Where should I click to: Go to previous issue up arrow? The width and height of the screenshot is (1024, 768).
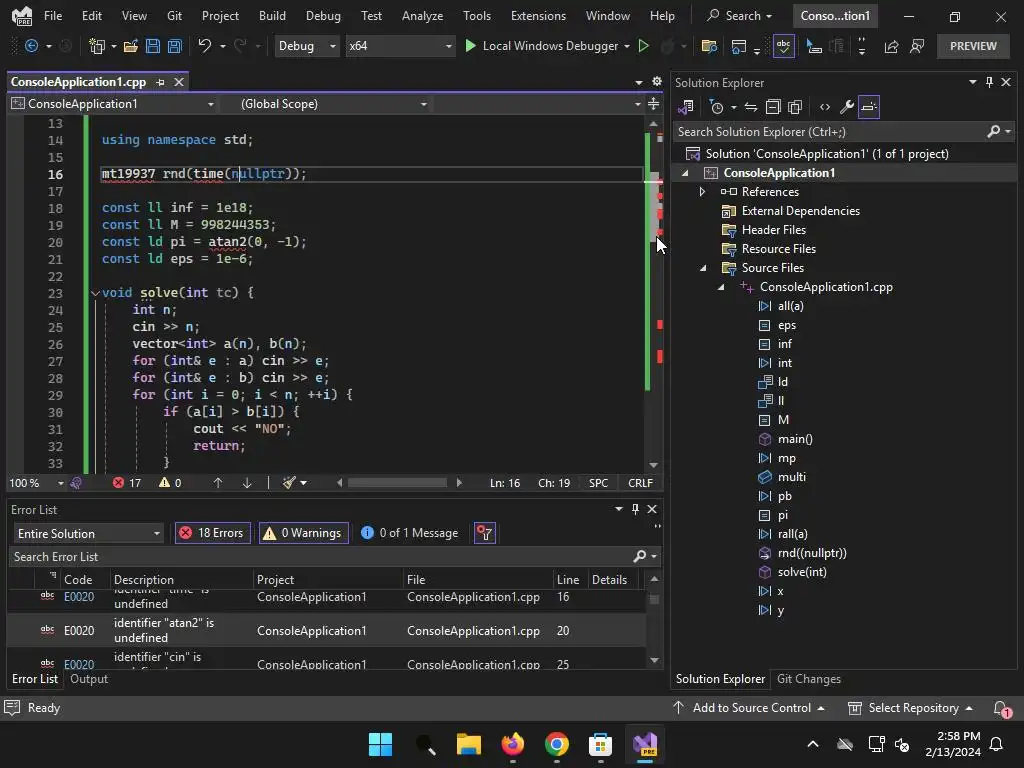point(218,483)
